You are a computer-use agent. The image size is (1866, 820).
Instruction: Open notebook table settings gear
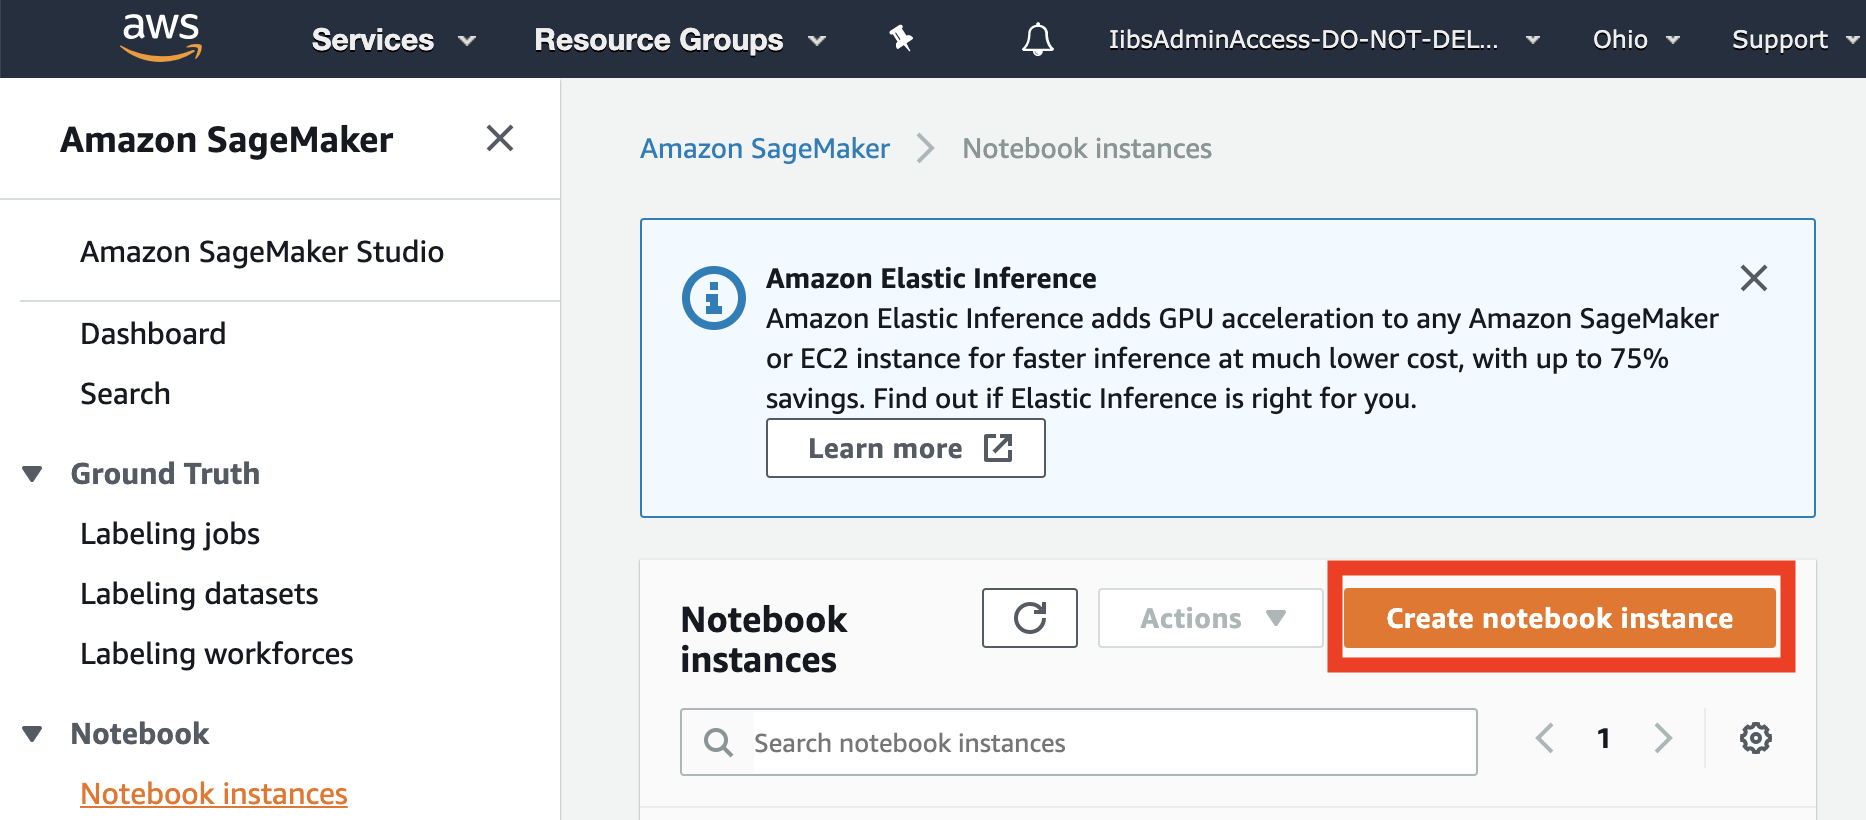[x=1755, y=739]
